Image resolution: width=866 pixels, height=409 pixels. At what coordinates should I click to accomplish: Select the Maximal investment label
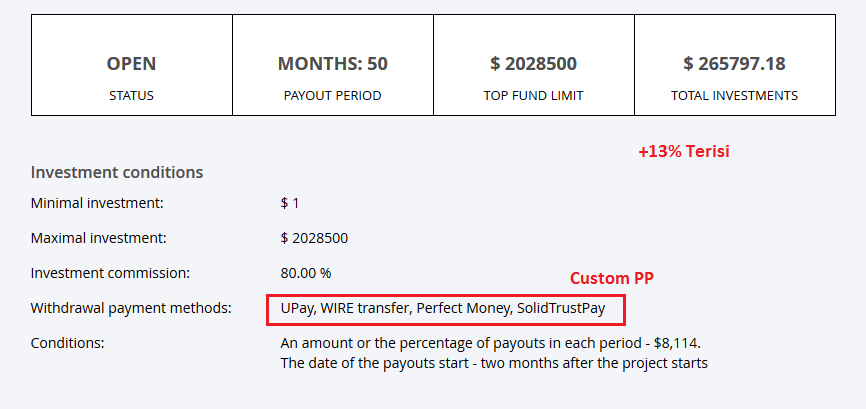pyautogui.click(x=99, y=238)
